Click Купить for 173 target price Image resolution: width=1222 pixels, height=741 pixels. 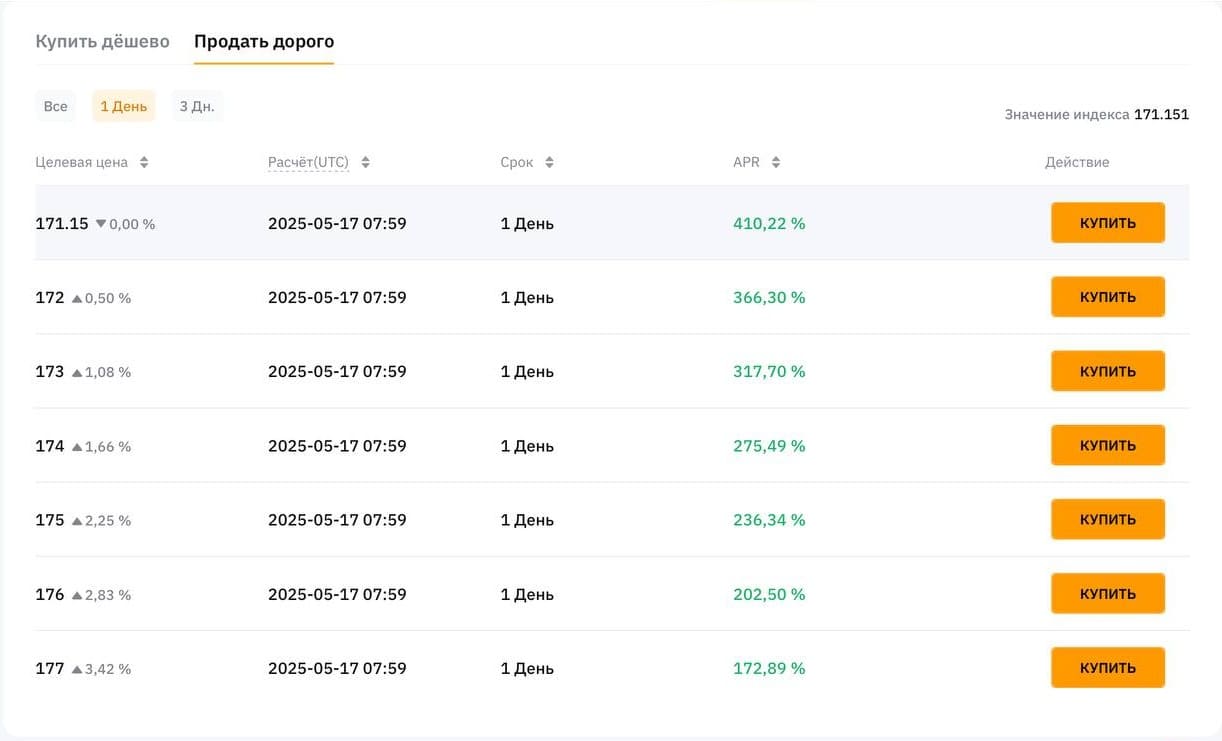[1108, 371]
